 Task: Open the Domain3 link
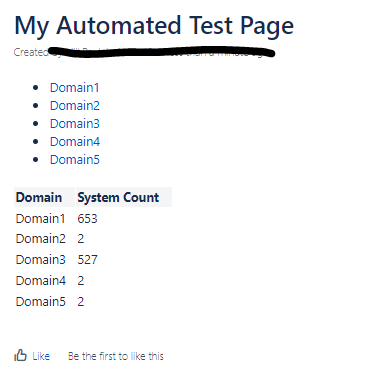[x=75, y=124]
